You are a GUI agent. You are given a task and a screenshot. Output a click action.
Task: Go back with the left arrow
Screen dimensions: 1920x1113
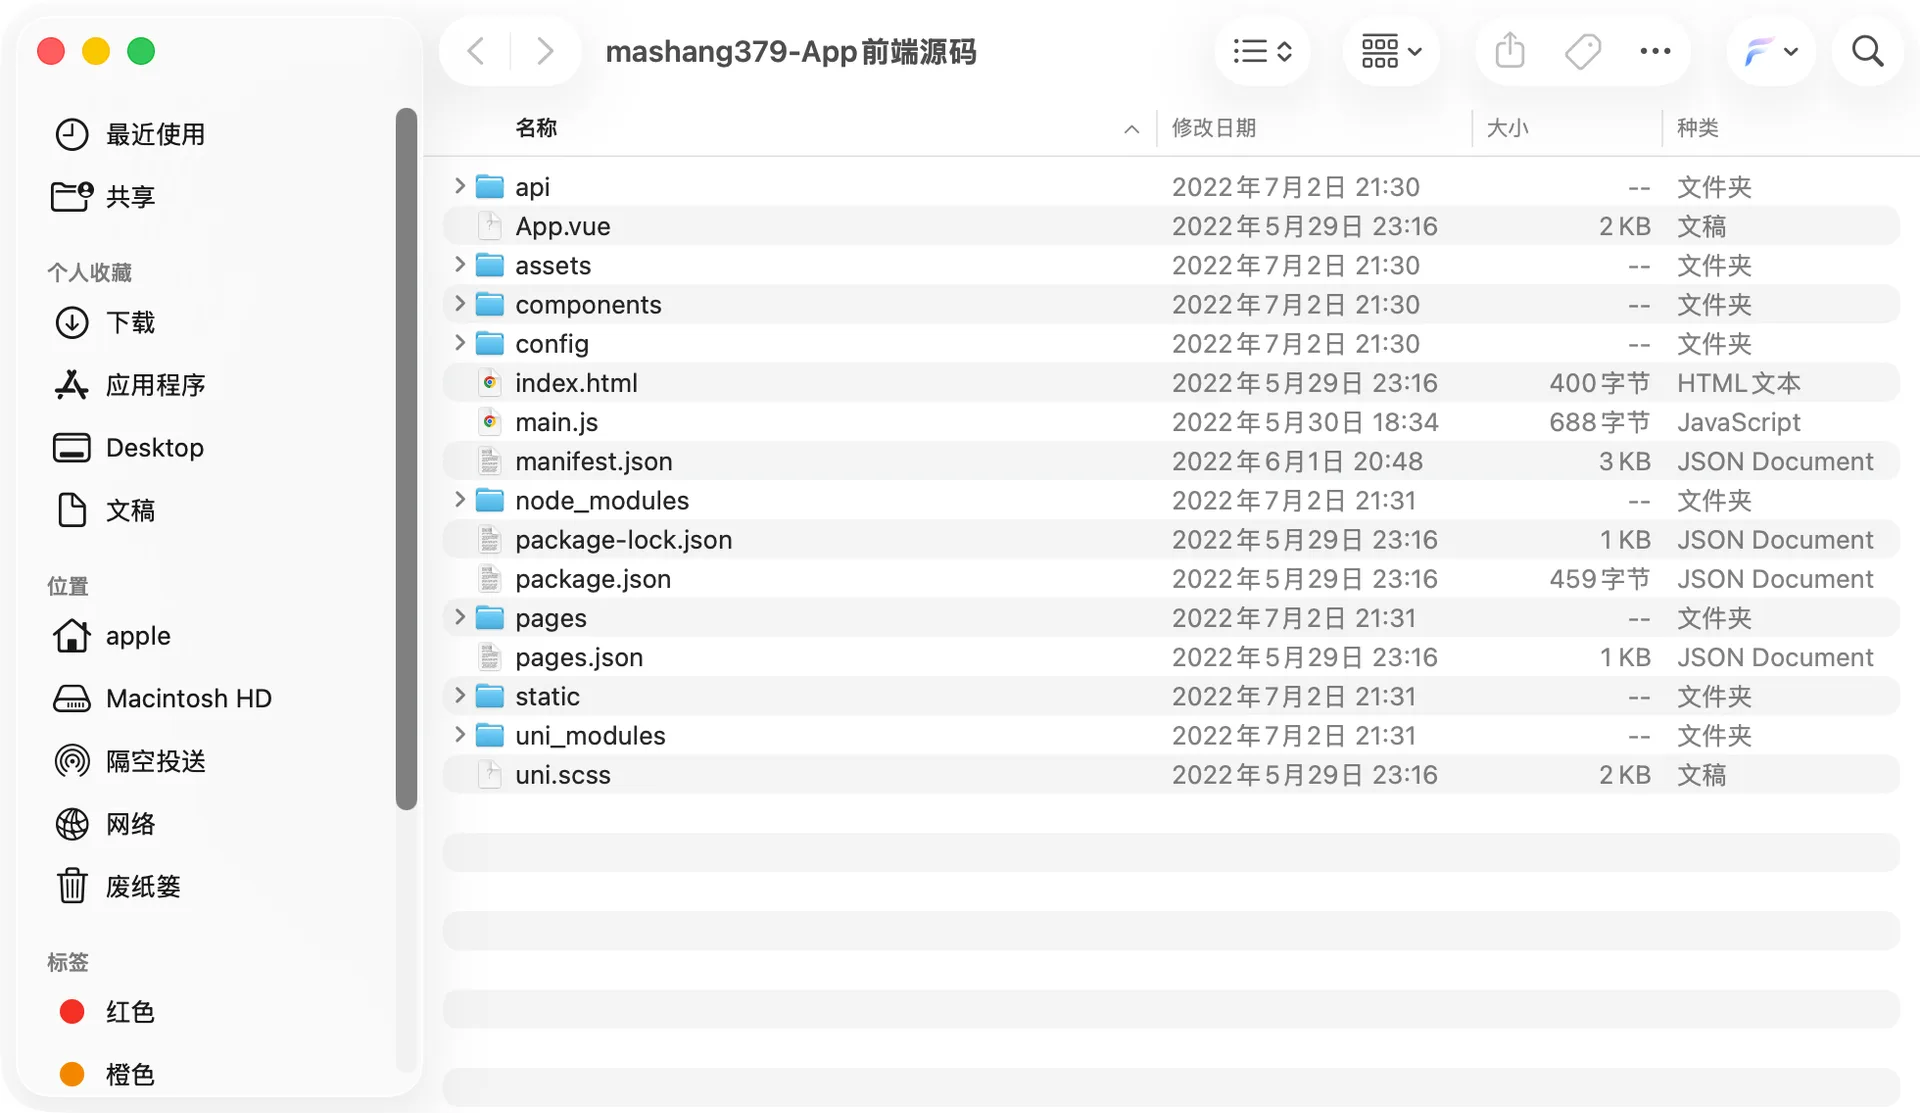tap(477, 51)
